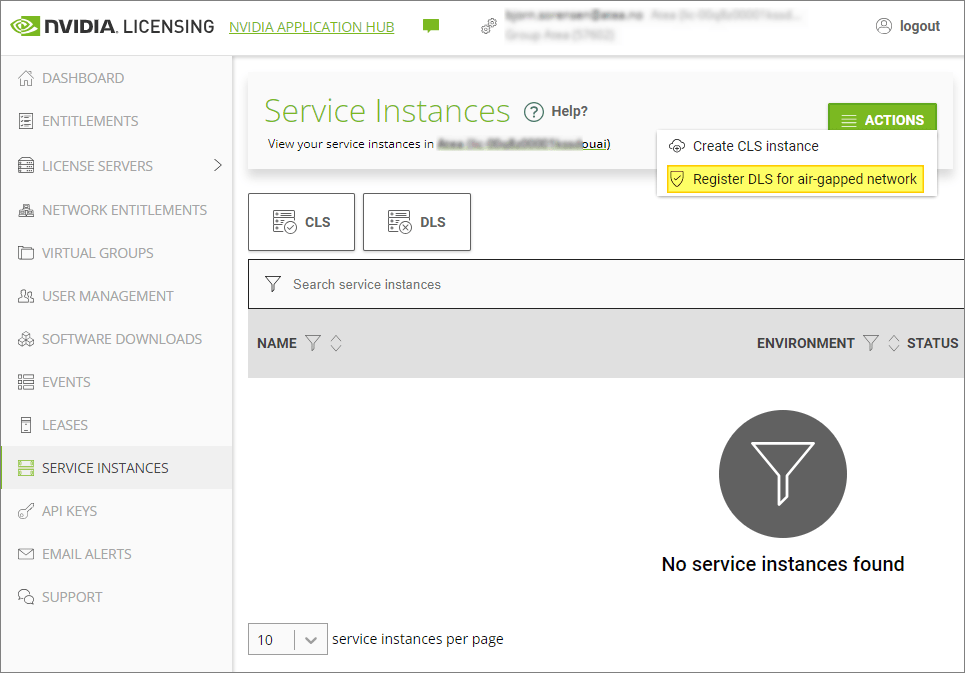Go to Entitlements in the sidebar
The width and height of the screenshot is (965, 673).
coord(90,121)
